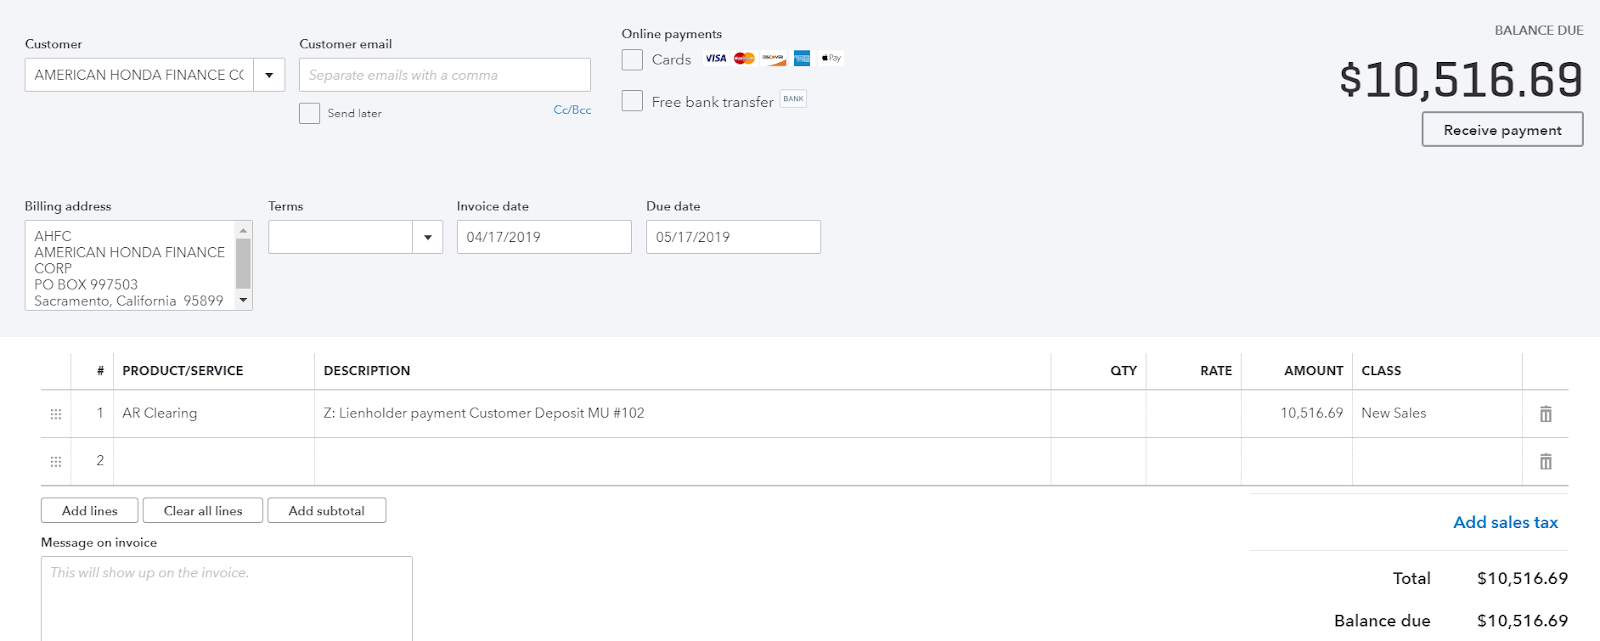Delete line 1 AR Clearing with trash icon
The height and width of the screenshot is (641, 1600).
(x=1545, y=414)
